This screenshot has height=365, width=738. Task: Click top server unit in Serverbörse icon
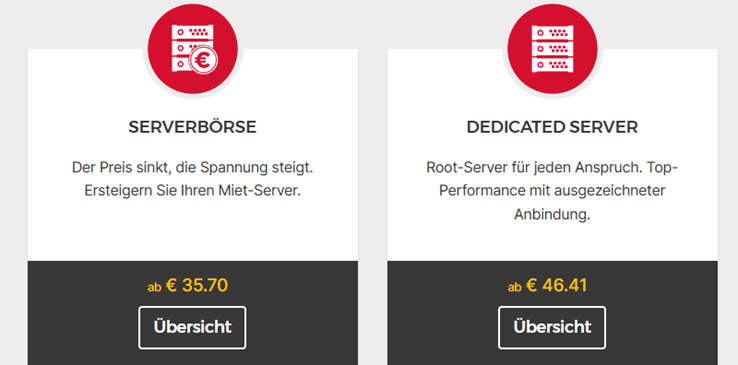click(x=193, y=32)
